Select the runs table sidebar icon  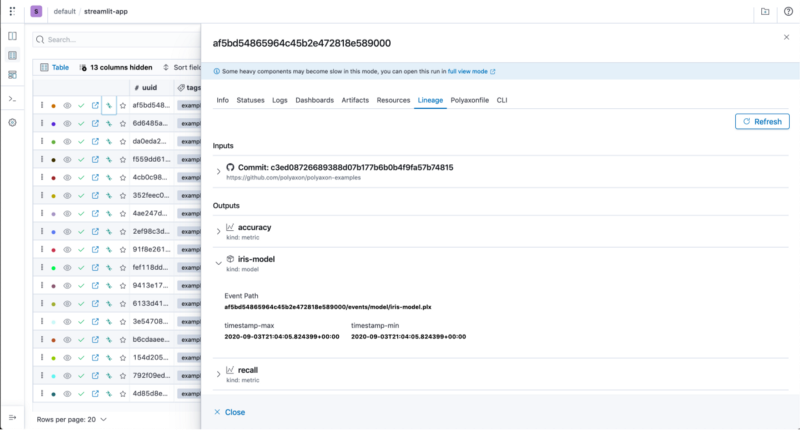click(12, 55)
